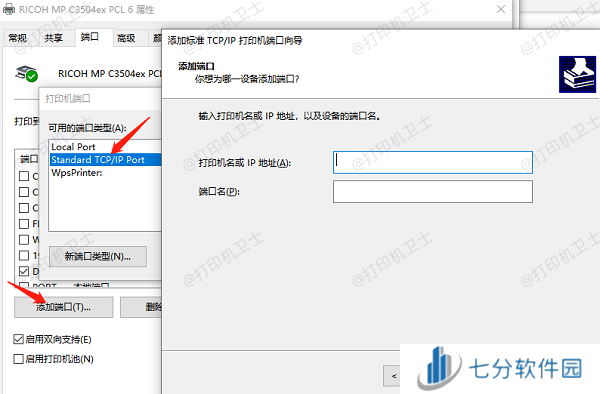Toggle 启用双向支持(E) checkbox
Image resolution: width=600 pixels, height=394 pixels.
tap(18, 339)
